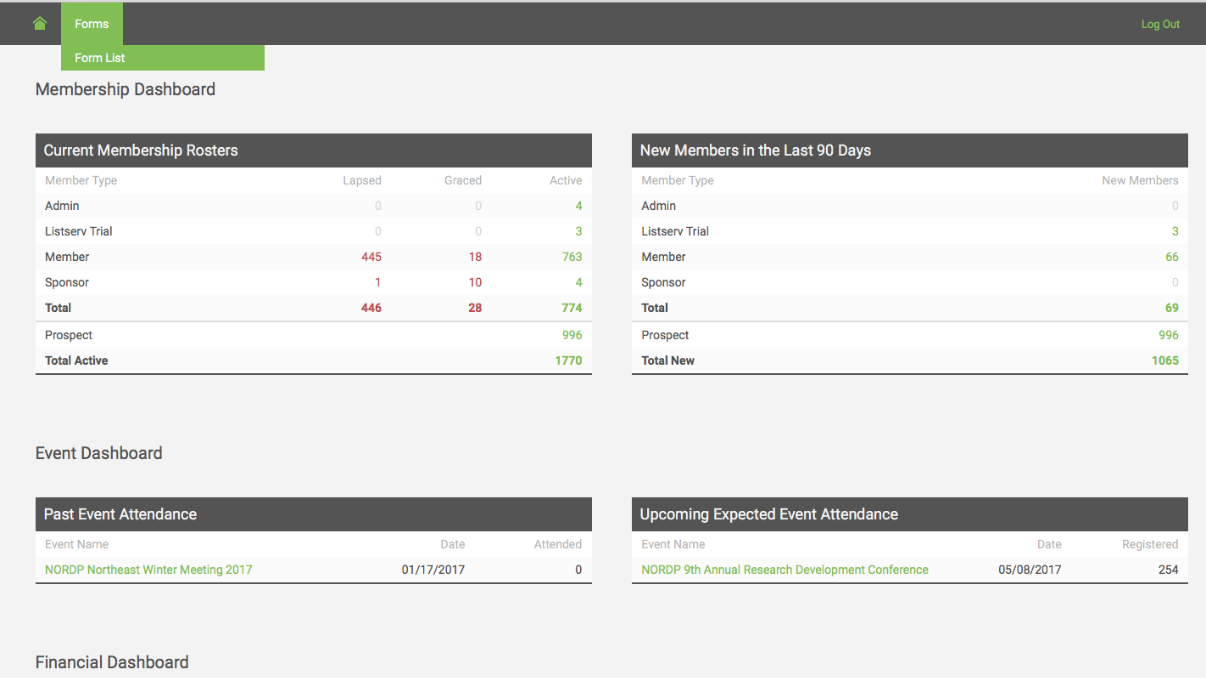
Task: Click the 763 Active members count
Action: [572, 256]
